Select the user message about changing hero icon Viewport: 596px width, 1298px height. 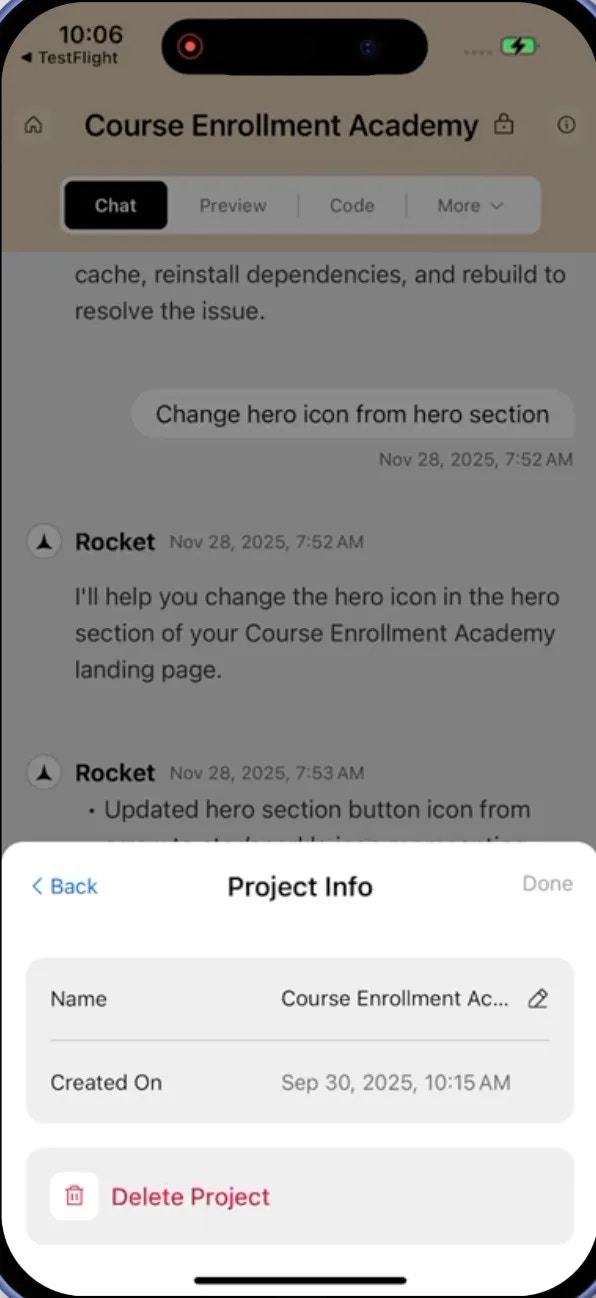coord(352,413)
